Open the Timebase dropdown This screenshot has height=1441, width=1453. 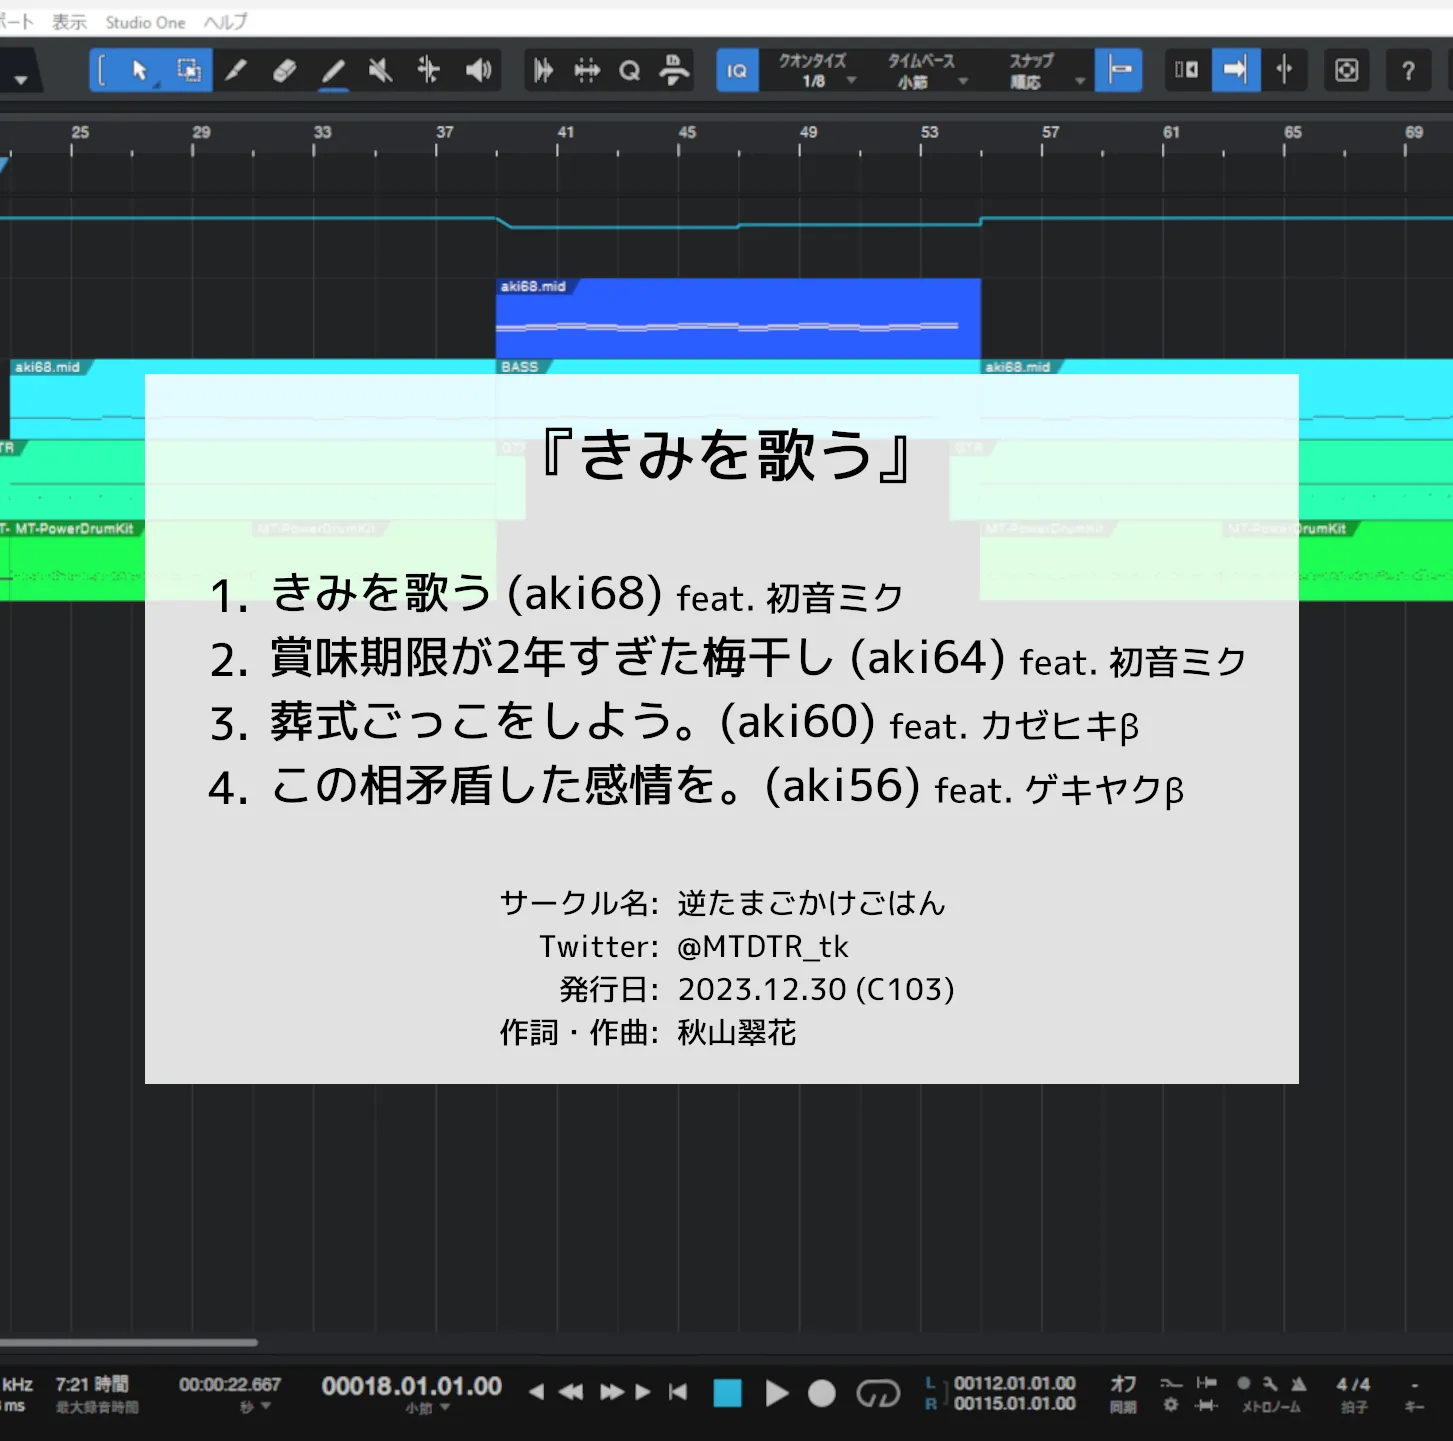click(925, 71)
